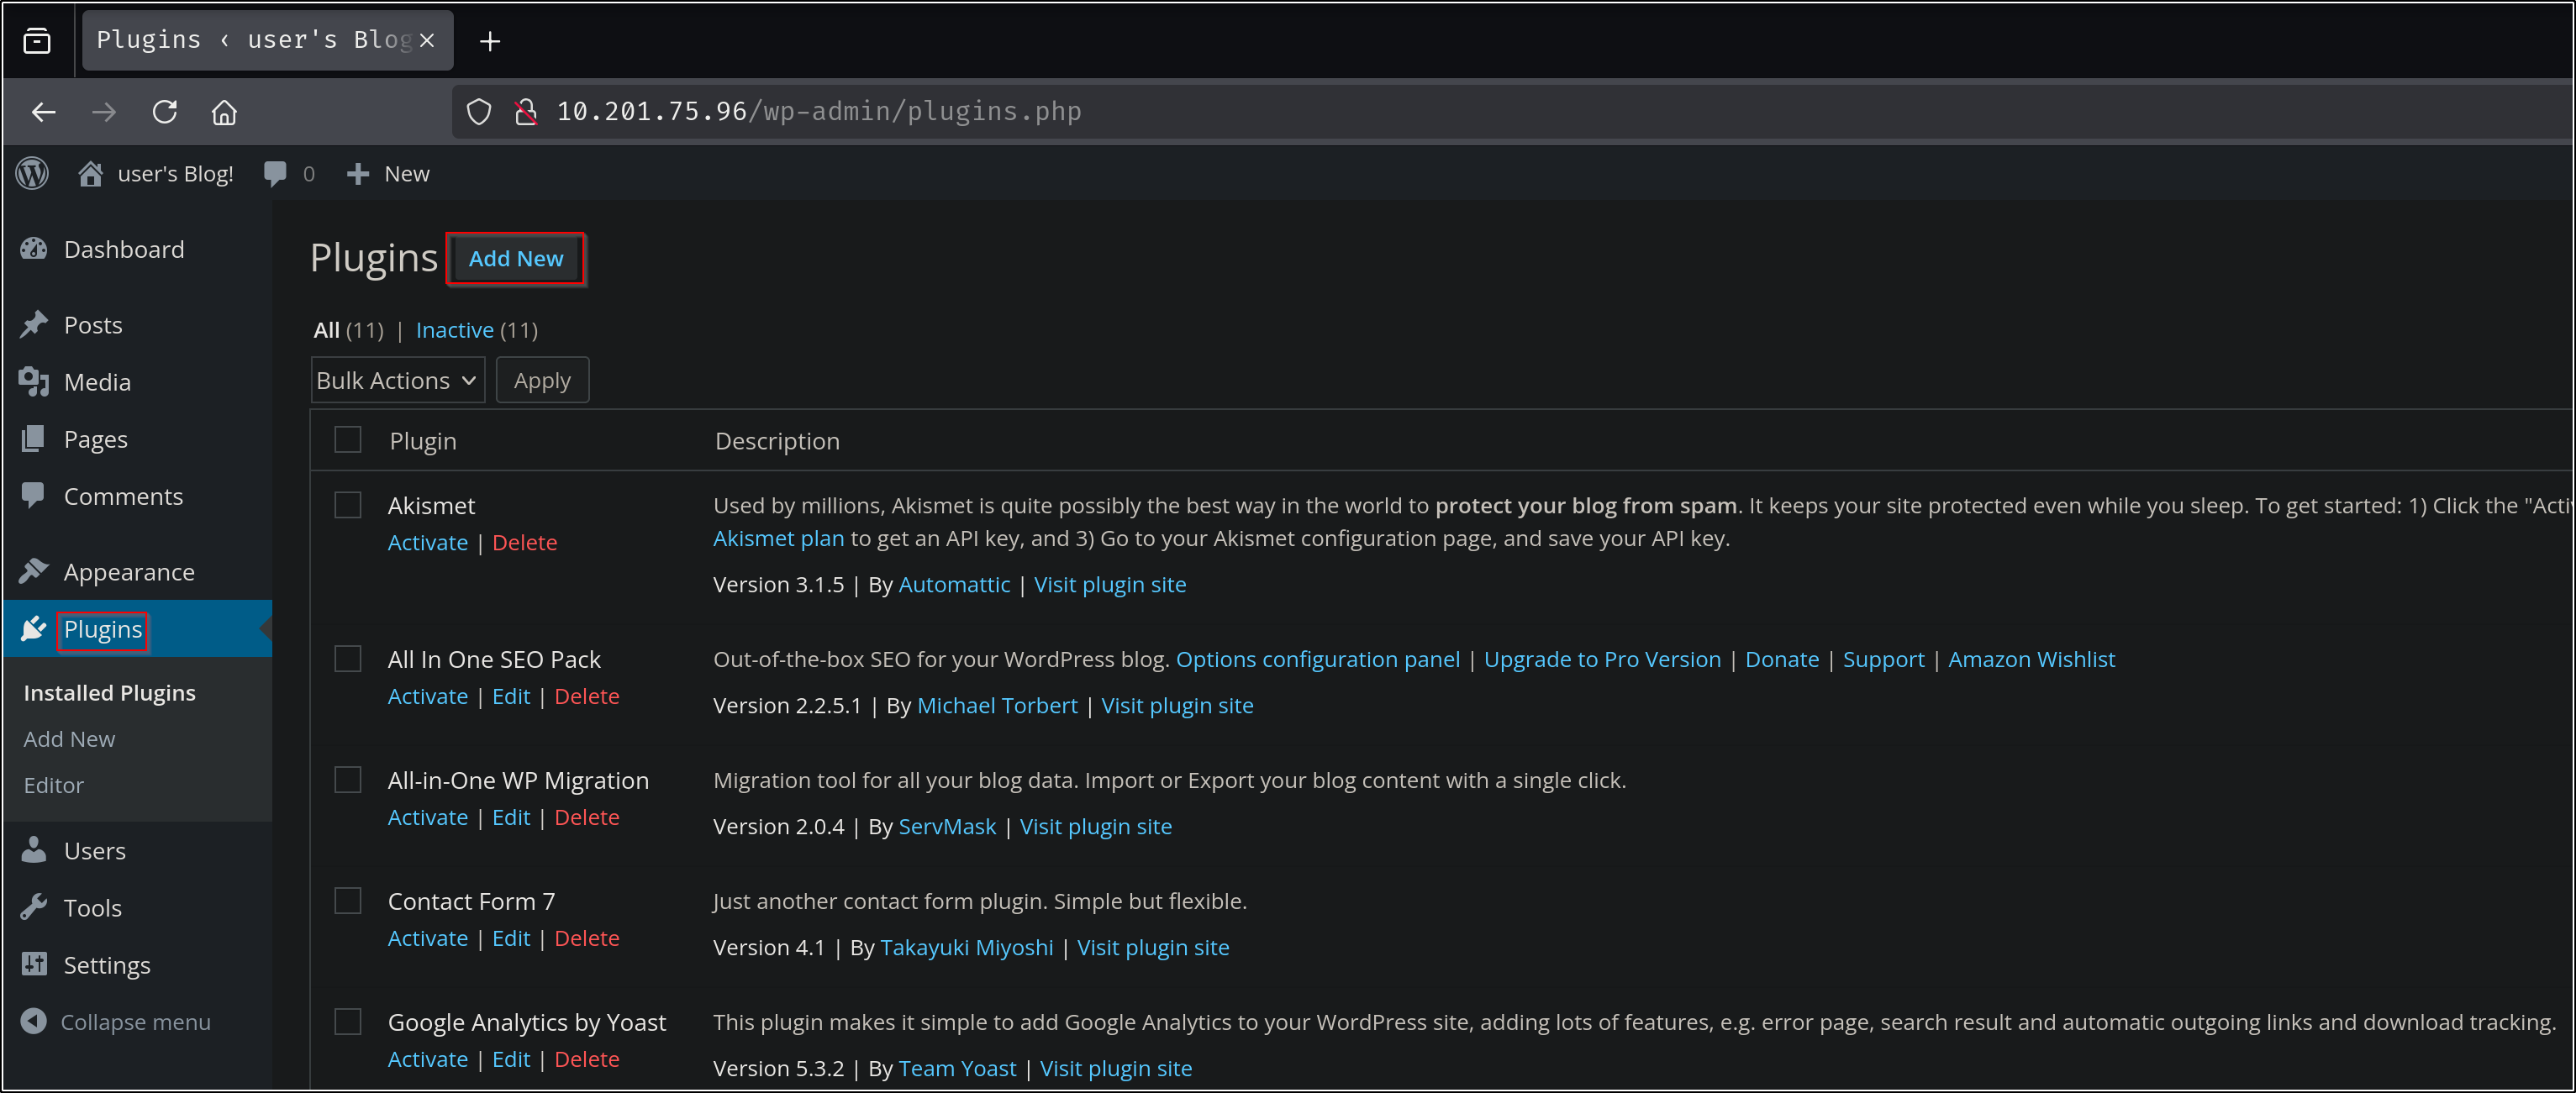Select the Contact Form 7 checkbox
The height and width of the screenshot is (1093, 2576).
coord(347,901)
